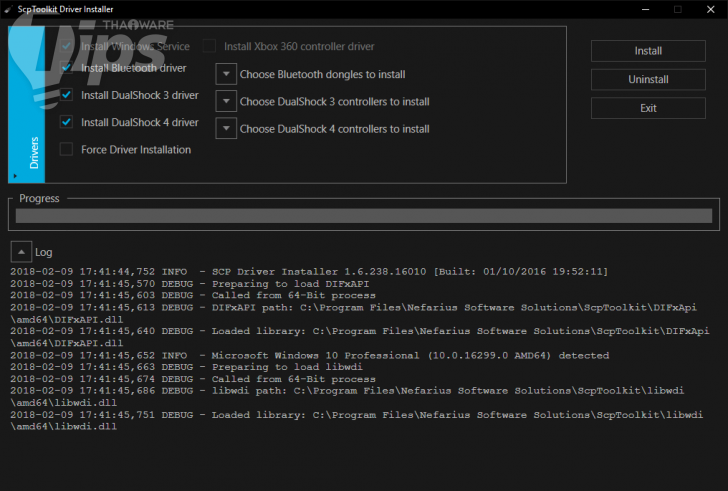728x491 pixels.
Task: Close the ScpToolkit Driver Installer window
Action: [x=710, y=9]
